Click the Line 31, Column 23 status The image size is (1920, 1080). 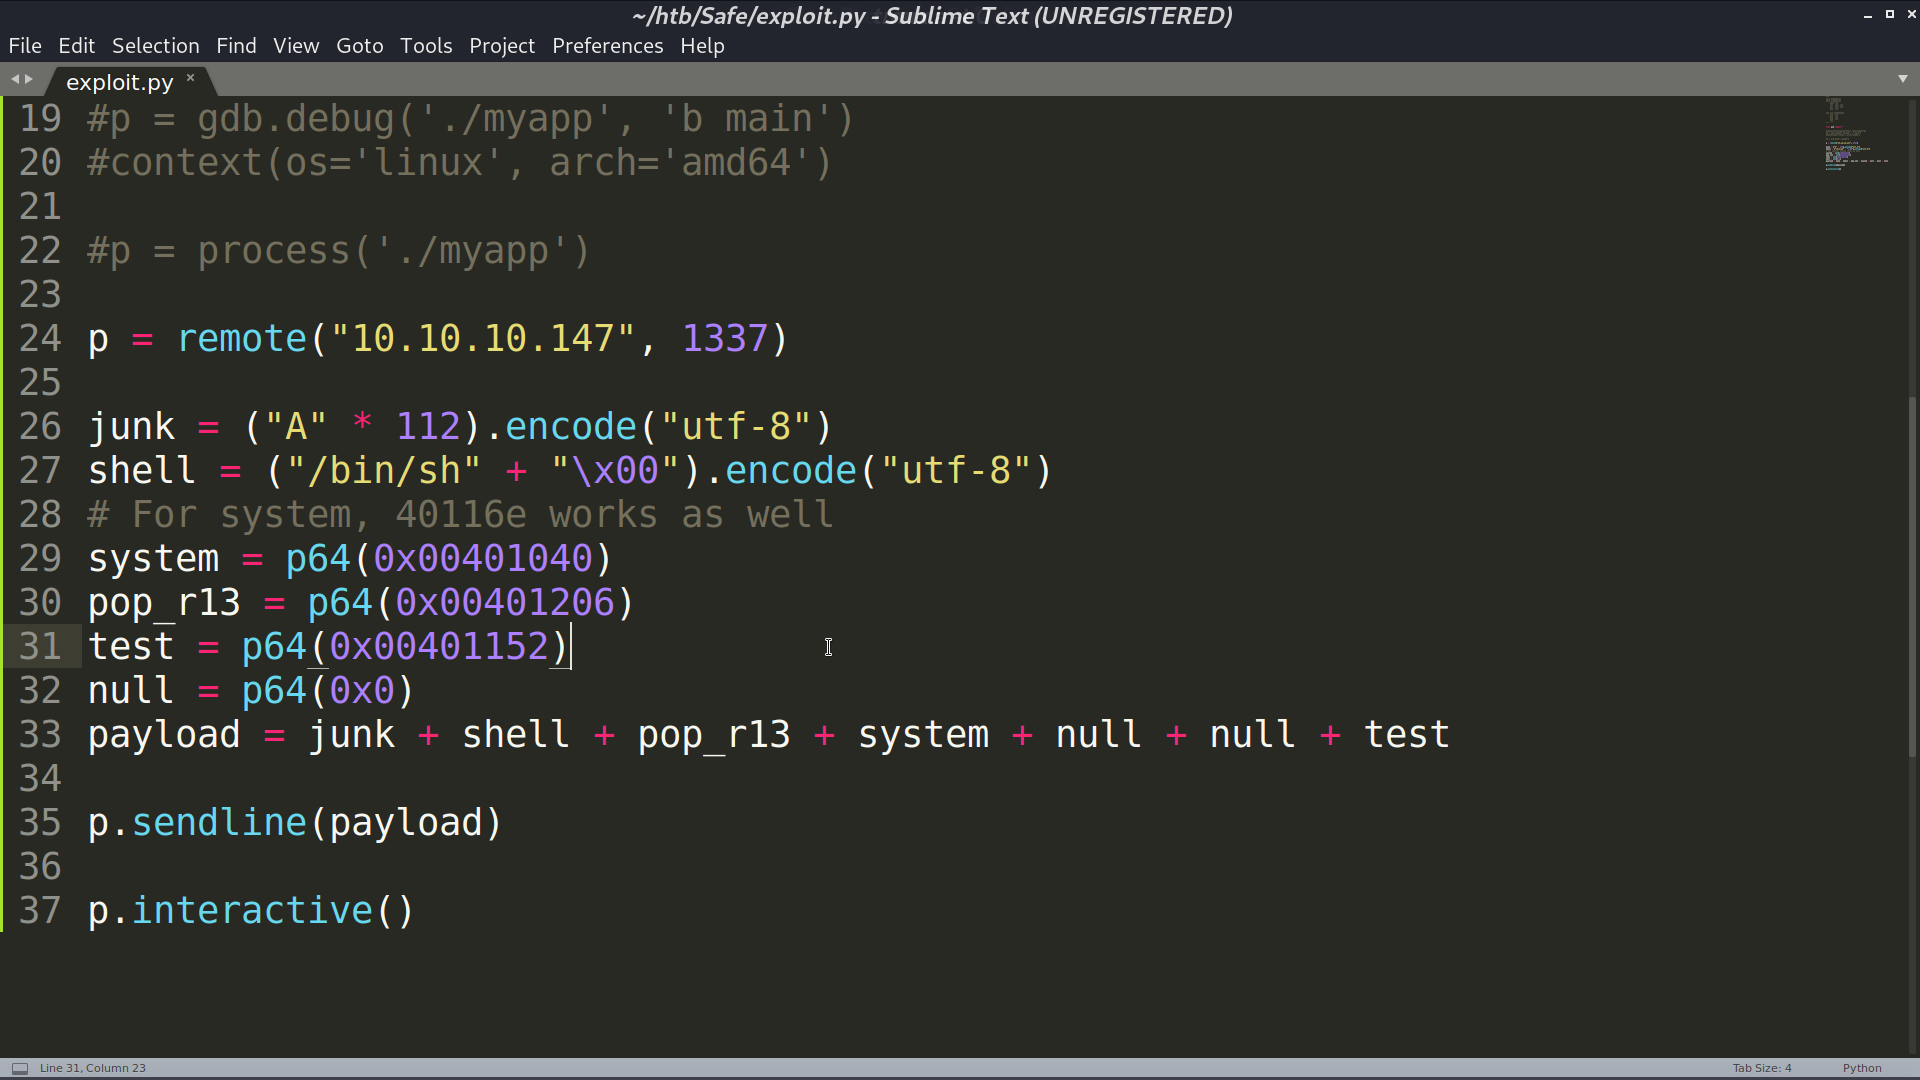[x=93, y=1068]
